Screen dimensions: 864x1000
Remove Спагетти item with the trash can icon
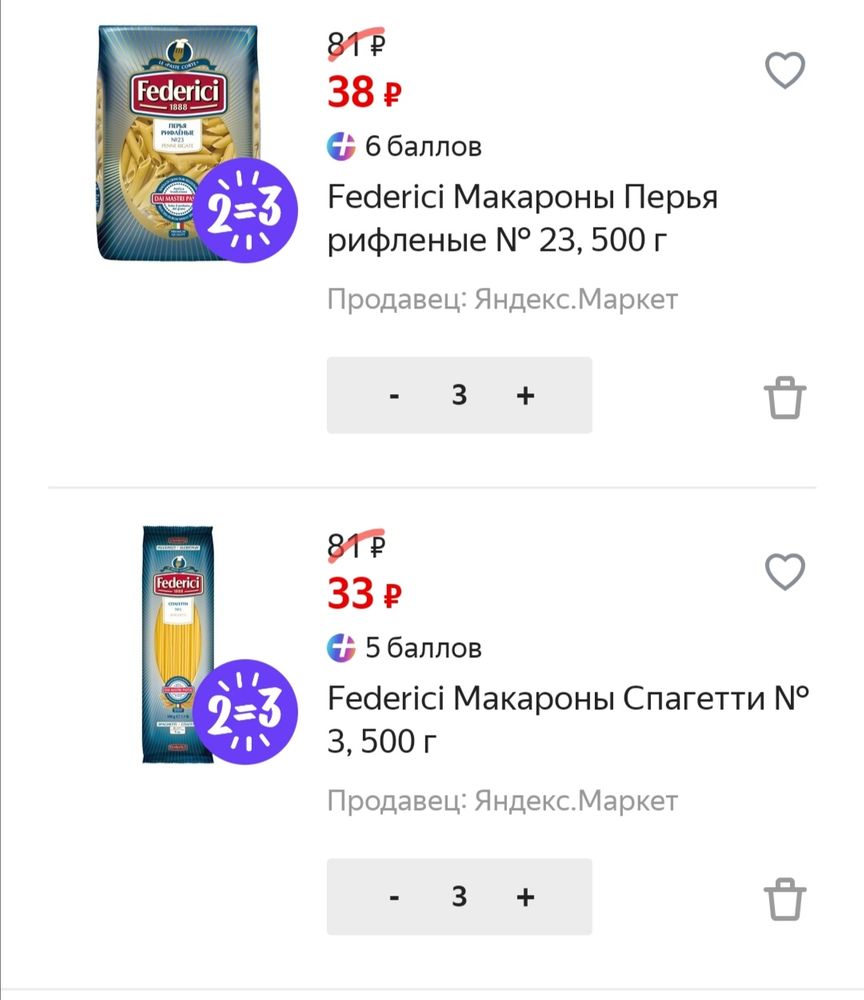(x=785, y=897)
